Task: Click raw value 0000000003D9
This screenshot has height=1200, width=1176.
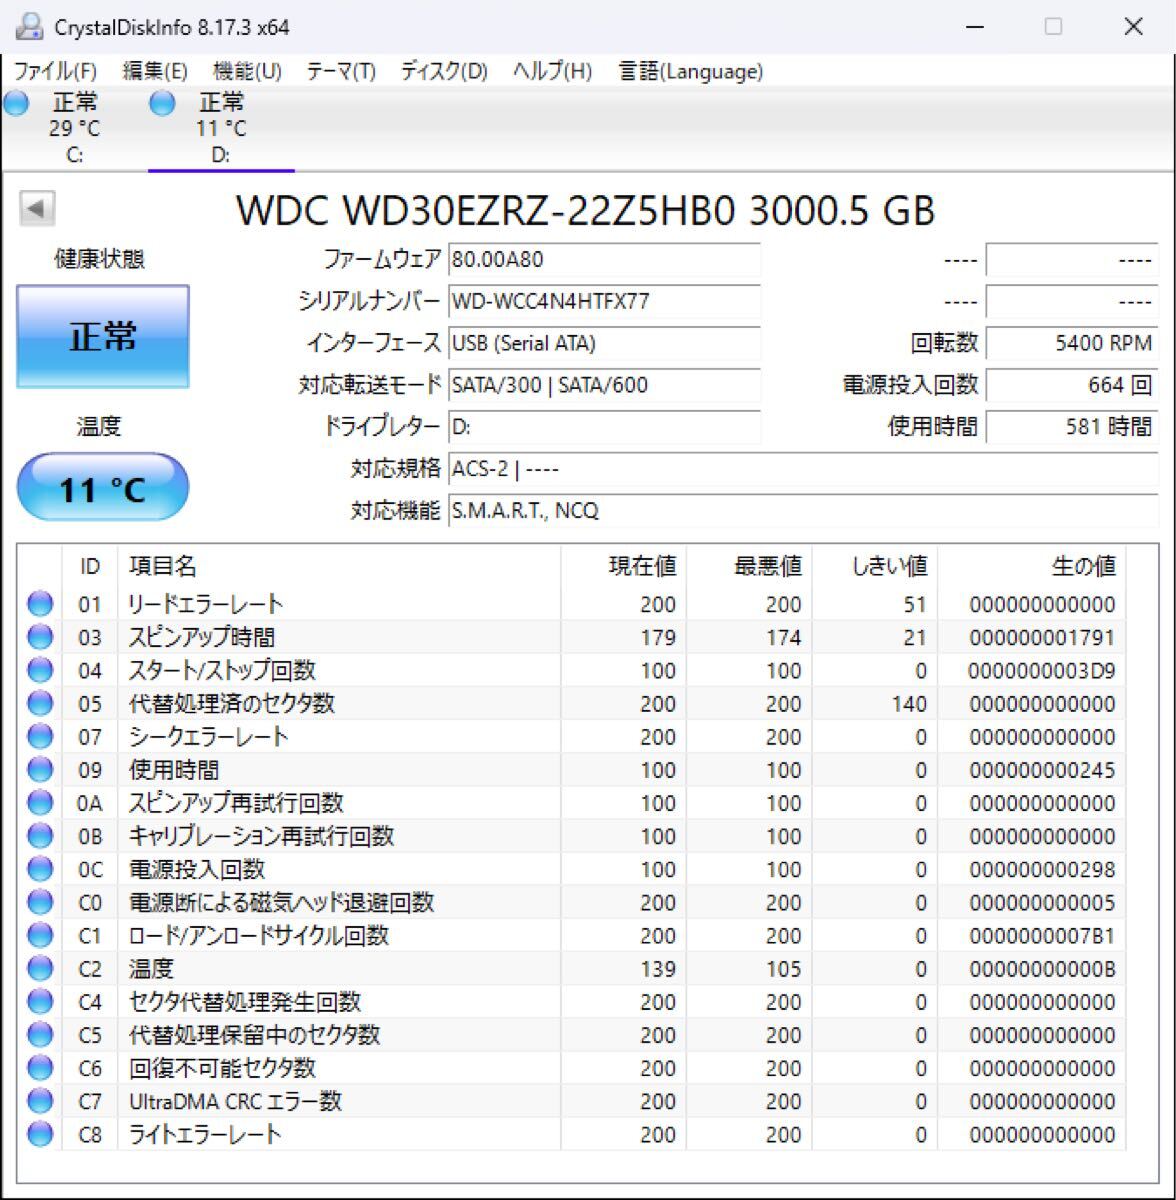Action: [1042, 671]
